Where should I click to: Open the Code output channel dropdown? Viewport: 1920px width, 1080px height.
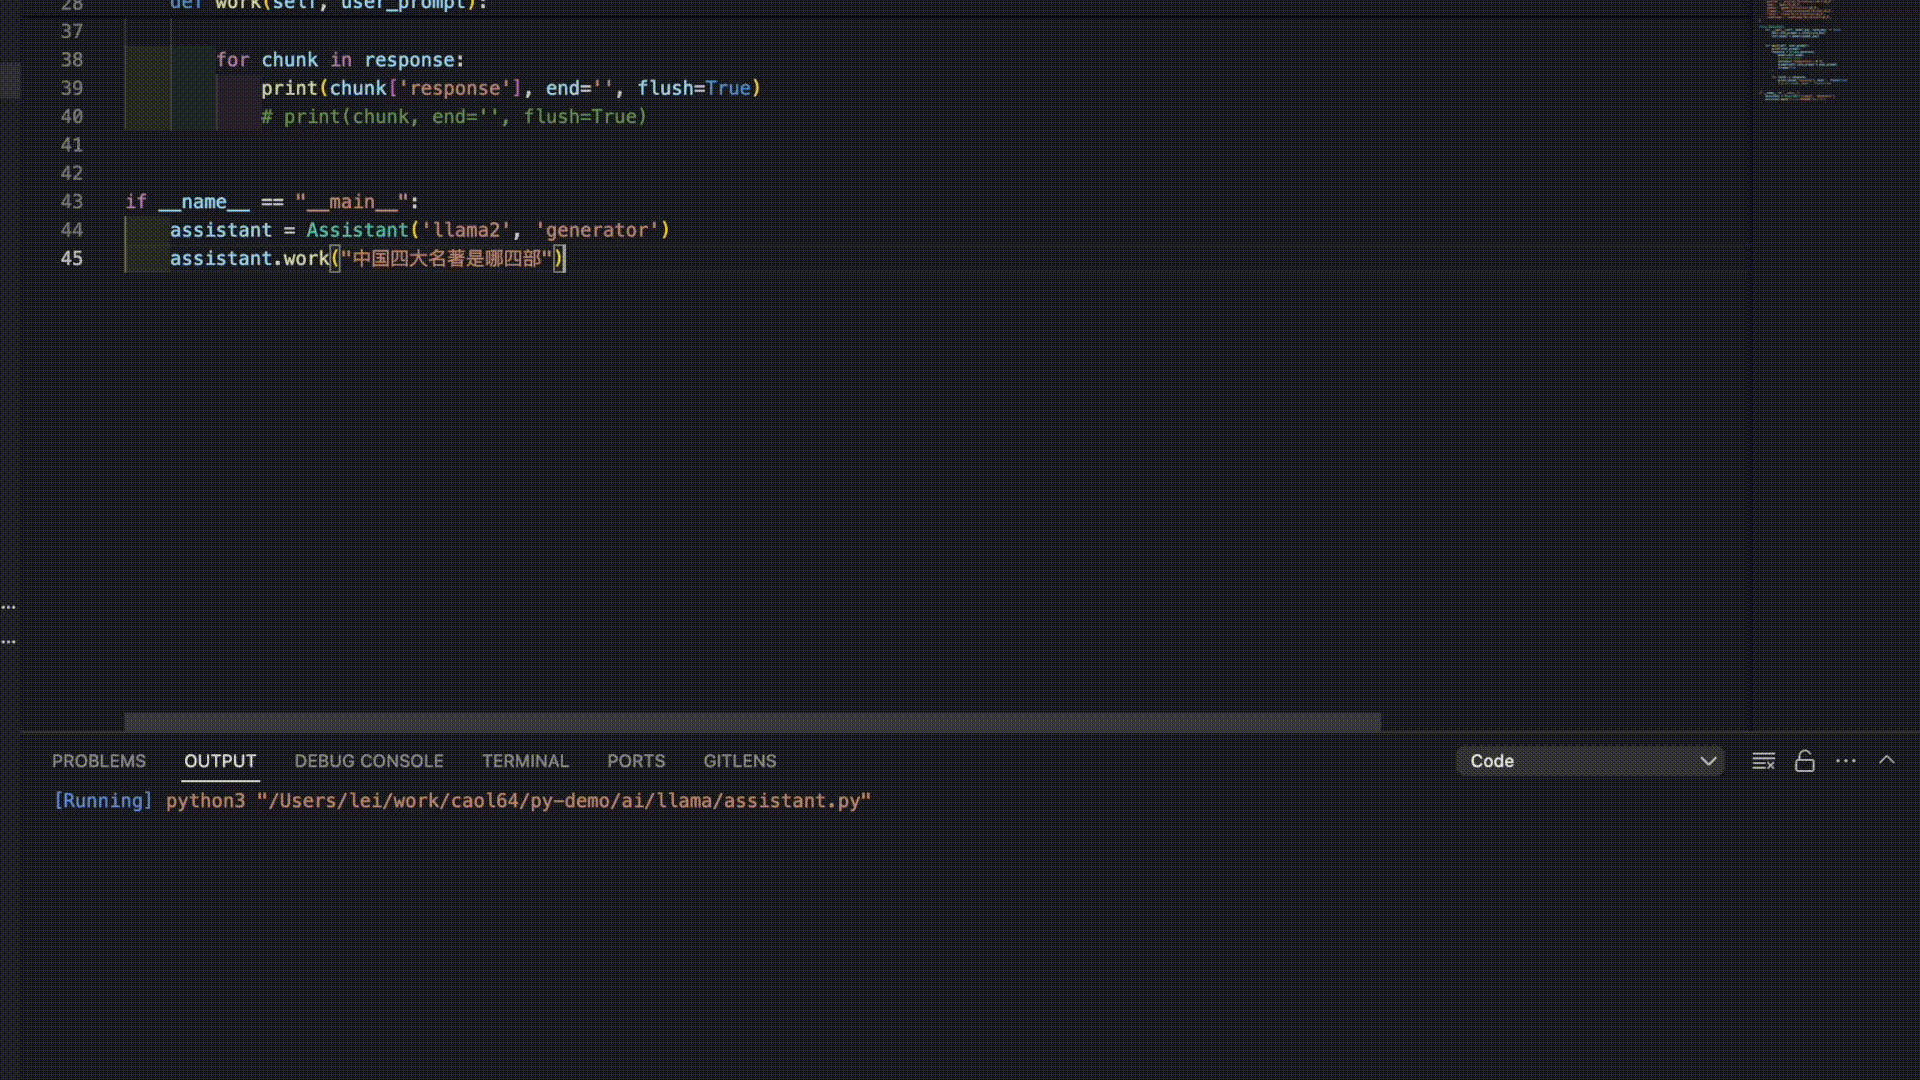click(x=1590, y=761)
